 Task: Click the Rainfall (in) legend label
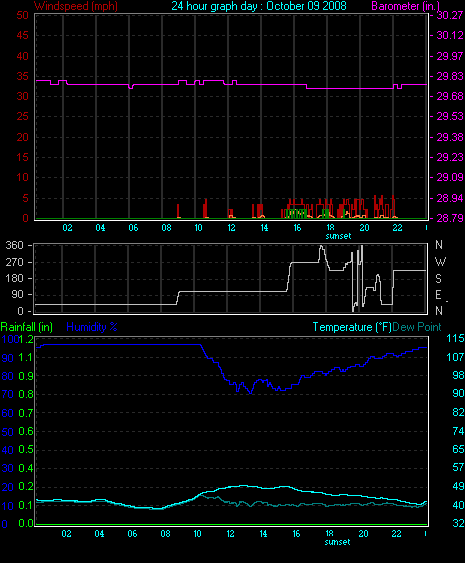pos(27,327)
